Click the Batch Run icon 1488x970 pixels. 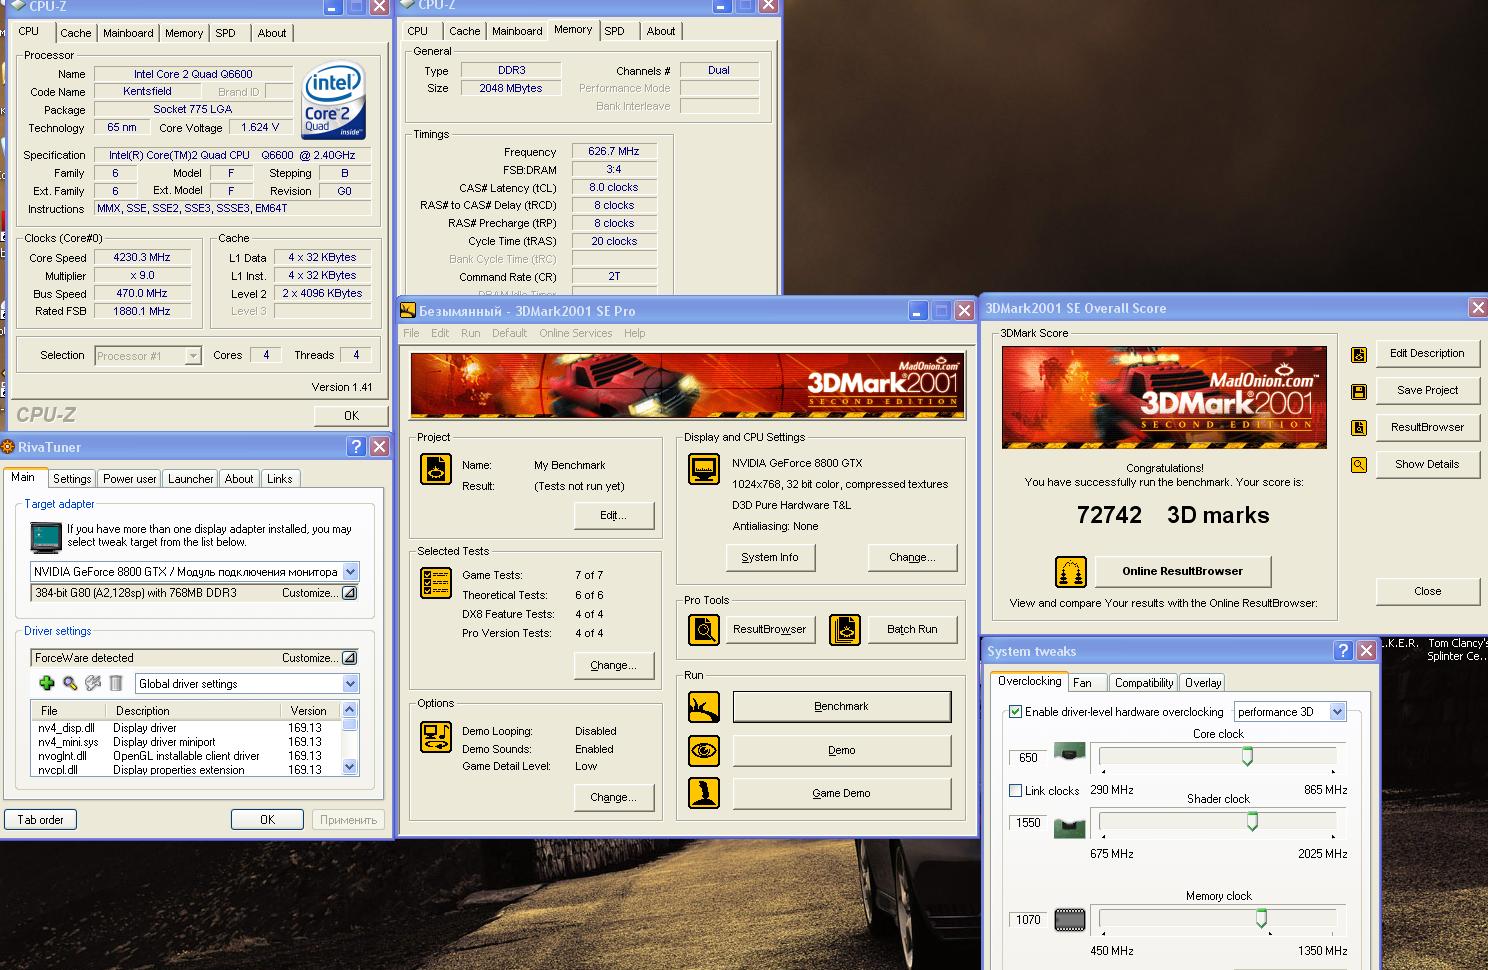click(845, 629)
